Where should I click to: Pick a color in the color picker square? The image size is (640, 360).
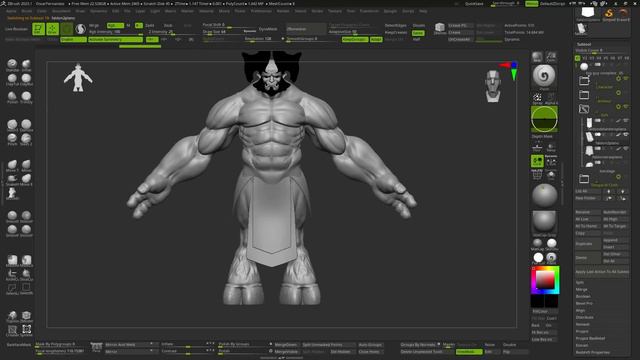pyautogui.click(x=545, y=280)
